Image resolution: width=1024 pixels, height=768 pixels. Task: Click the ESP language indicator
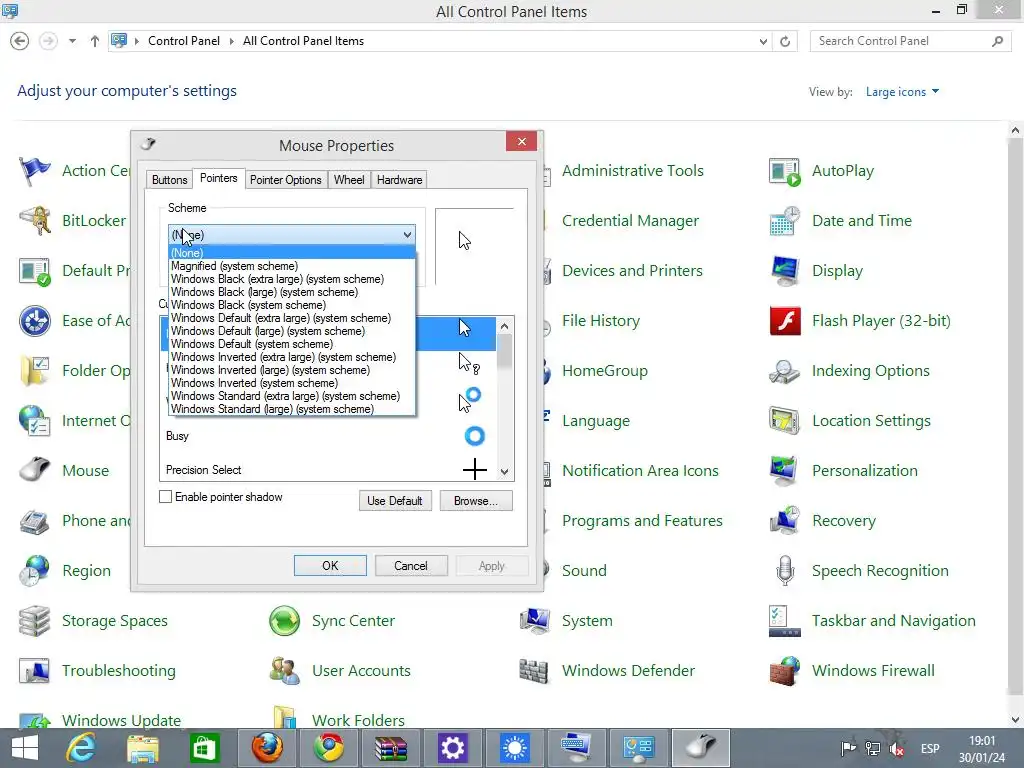coord(930,748)
